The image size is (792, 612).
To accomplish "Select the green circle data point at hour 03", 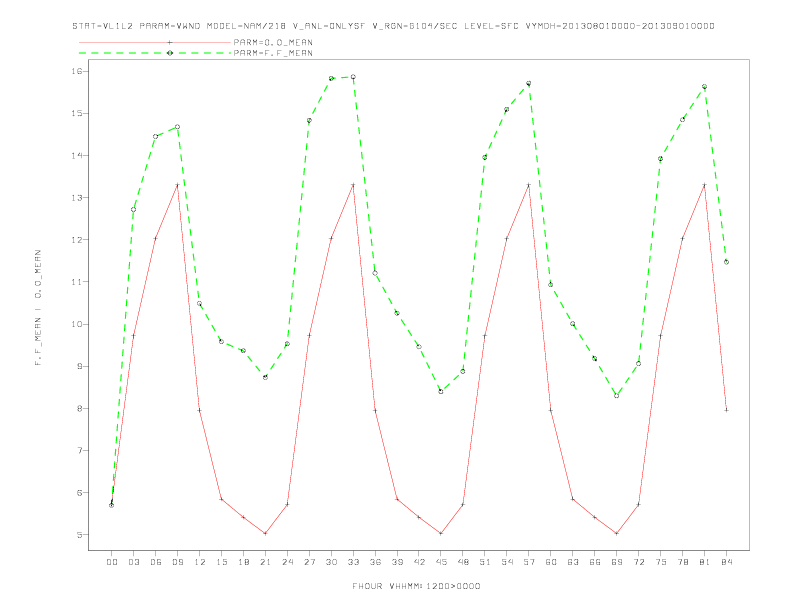I will pos(133,210).
